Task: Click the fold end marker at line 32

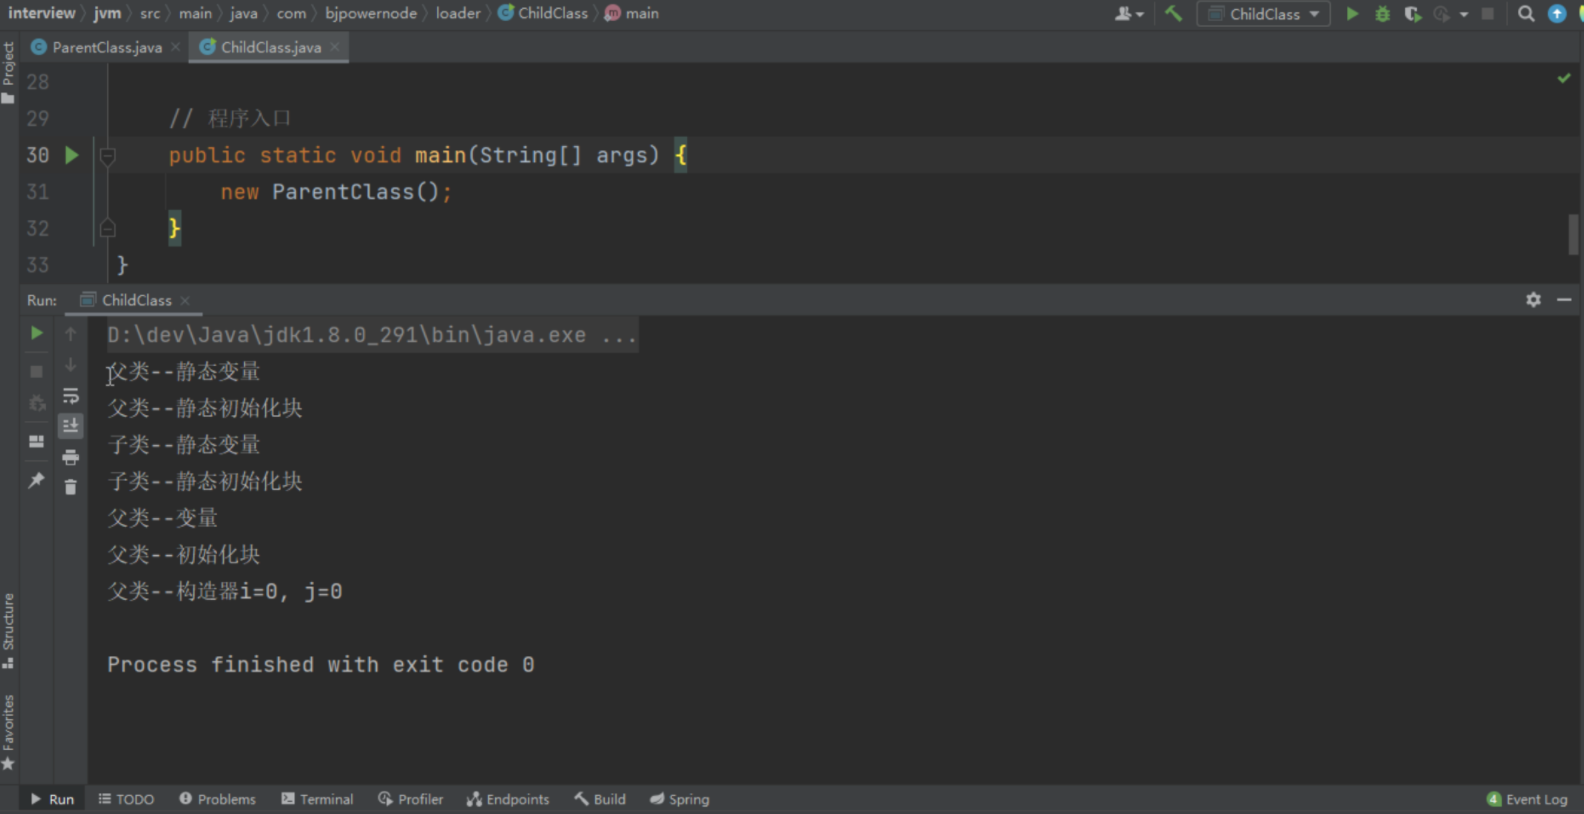Action: pyautogui.click(x=108, y=228)
